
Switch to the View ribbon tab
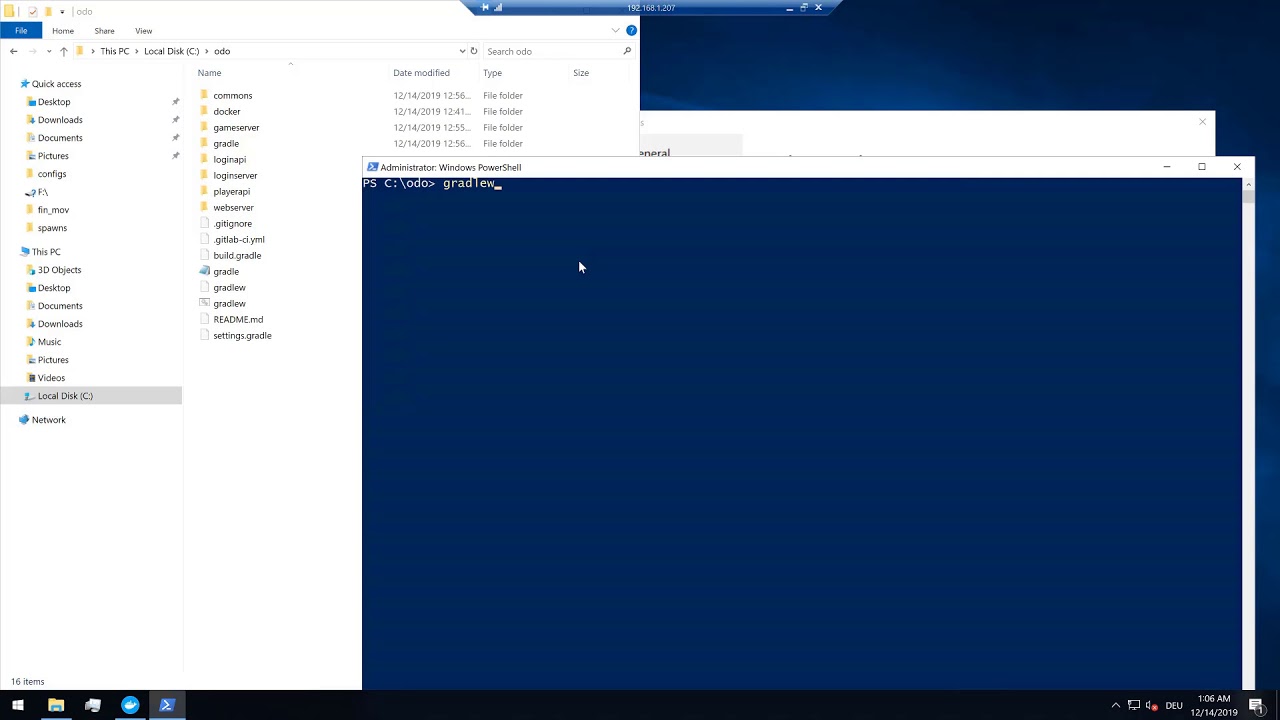(144, 31)
